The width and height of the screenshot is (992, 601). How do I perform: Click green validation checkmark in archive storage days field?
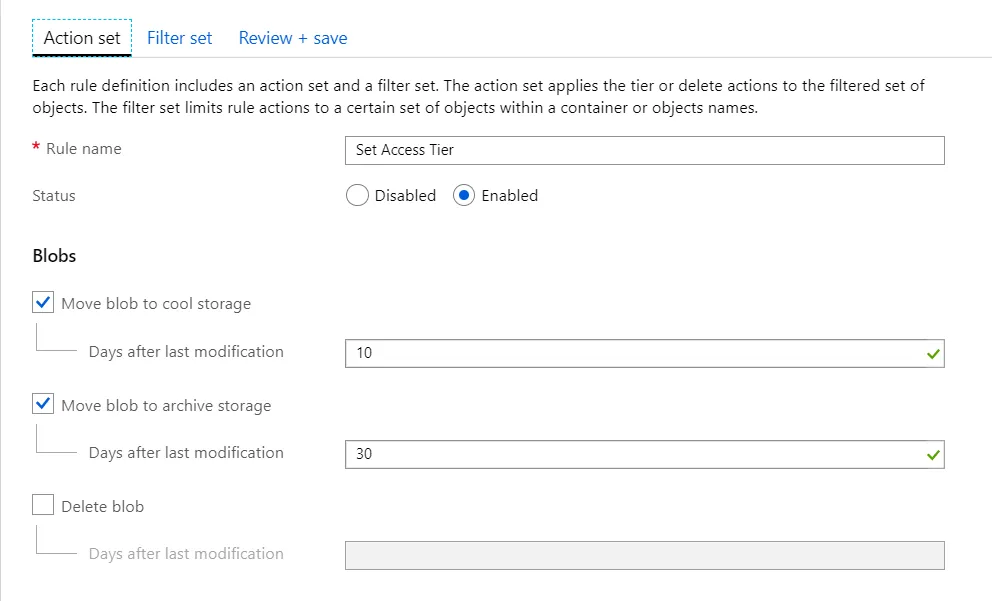tap(933, 454)
